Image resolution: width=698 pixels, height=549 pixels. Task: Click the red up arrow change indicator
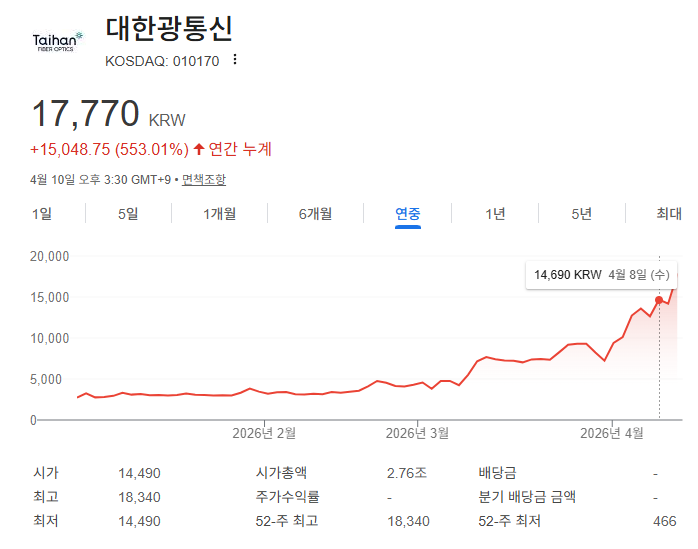tap(199, 149)
